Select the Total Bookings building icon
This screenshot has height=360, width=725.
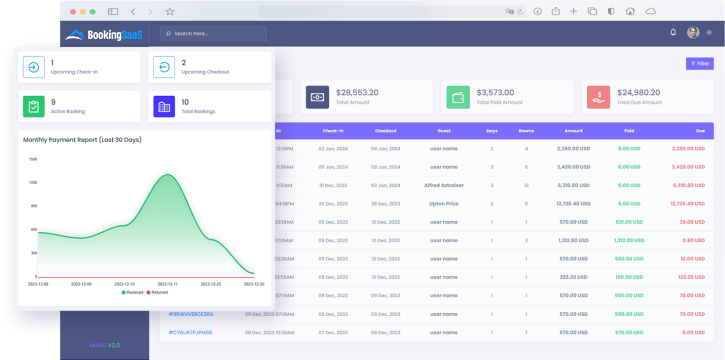point(164,106)
